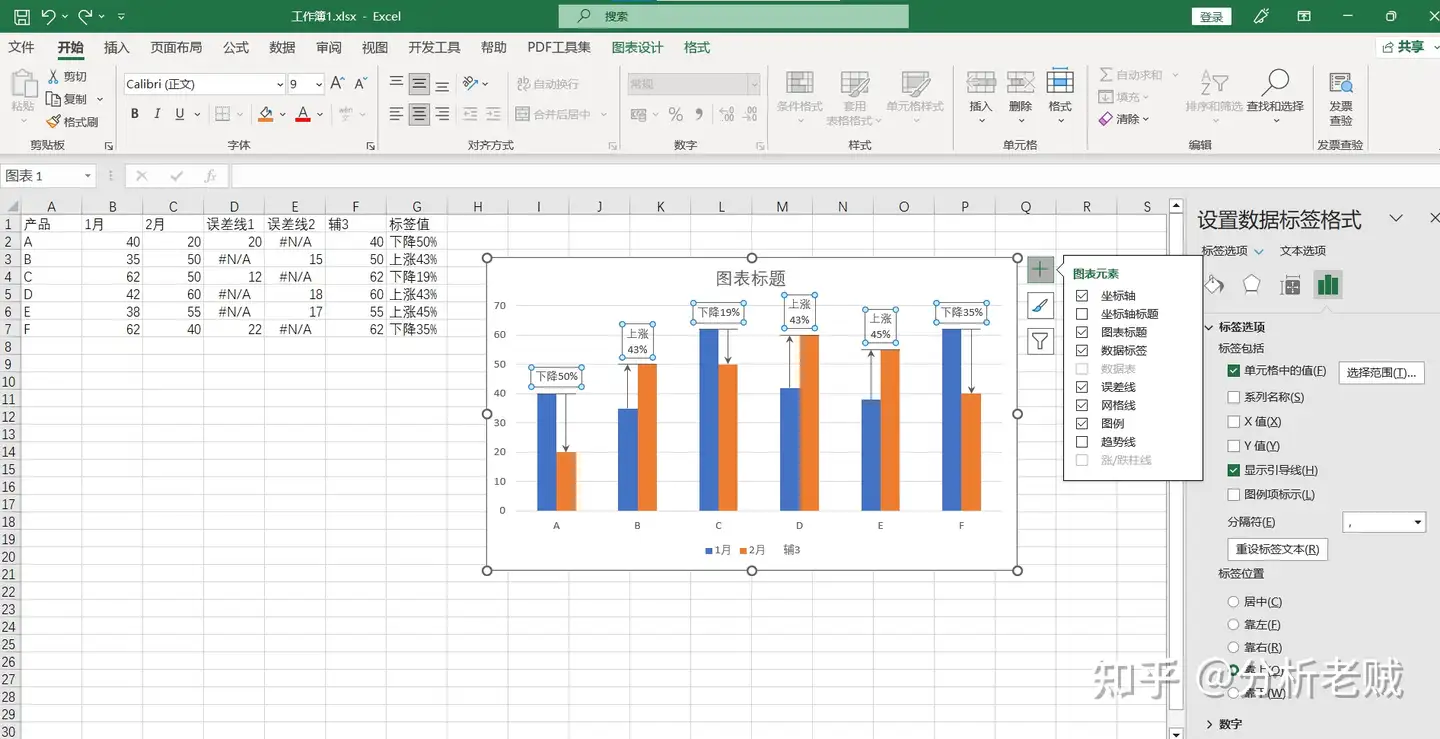The width and height of the screenshot is (1440, 739).
Task: Click the Decrease Font Size icon
Action: point(361,84)
